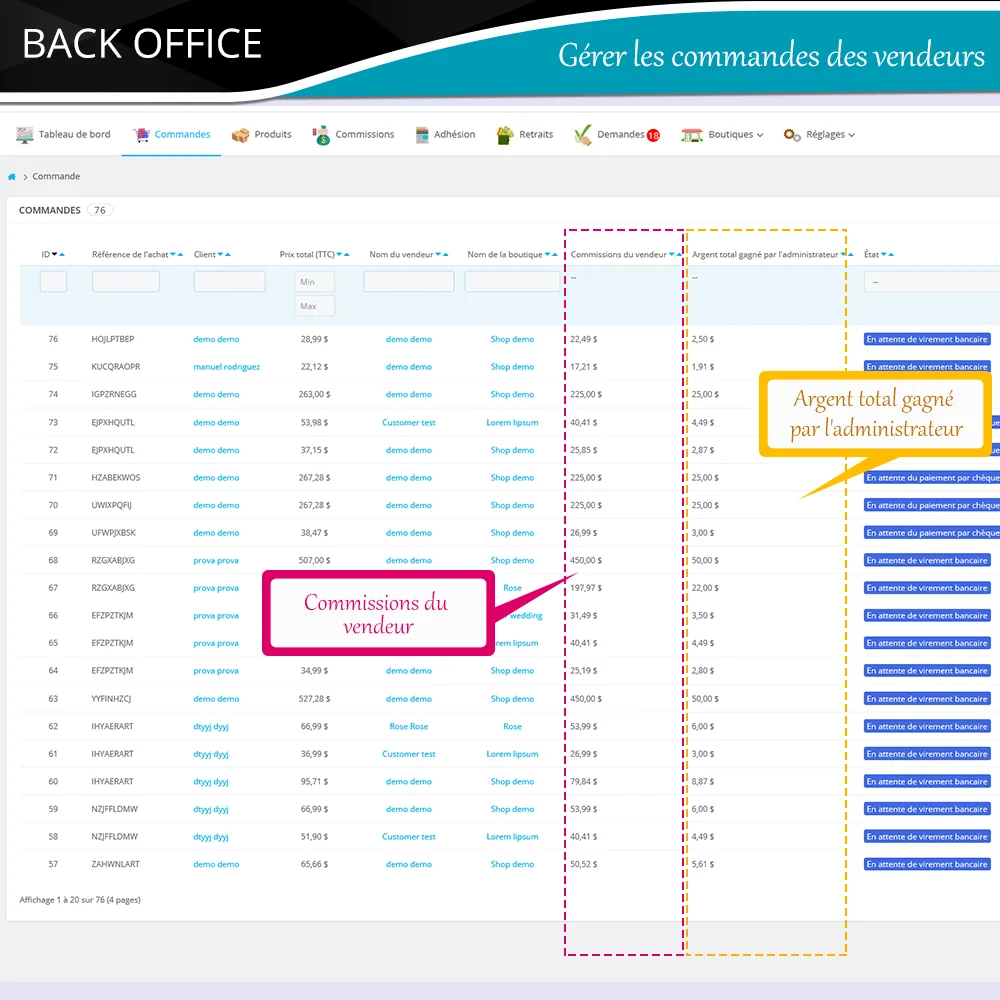Image resolution: width=1000 pixels, height=1000 pixels.
Task: Sort by Client column arrows
Action: (224, 254)
